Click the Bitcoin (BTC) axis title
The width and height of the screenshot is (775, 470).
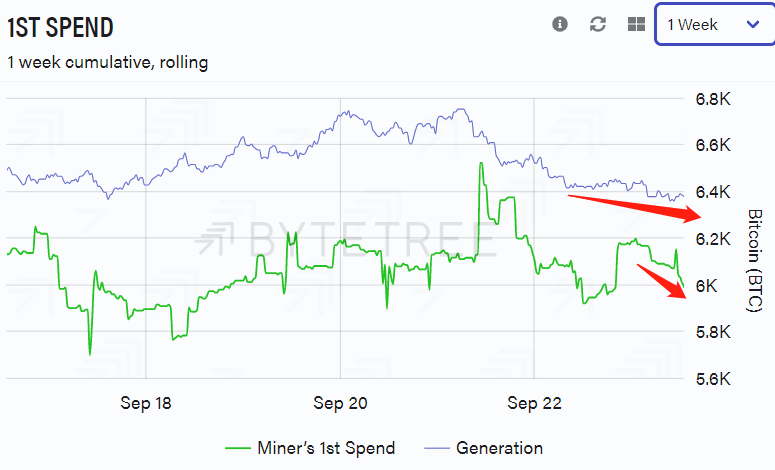point(755,262)
